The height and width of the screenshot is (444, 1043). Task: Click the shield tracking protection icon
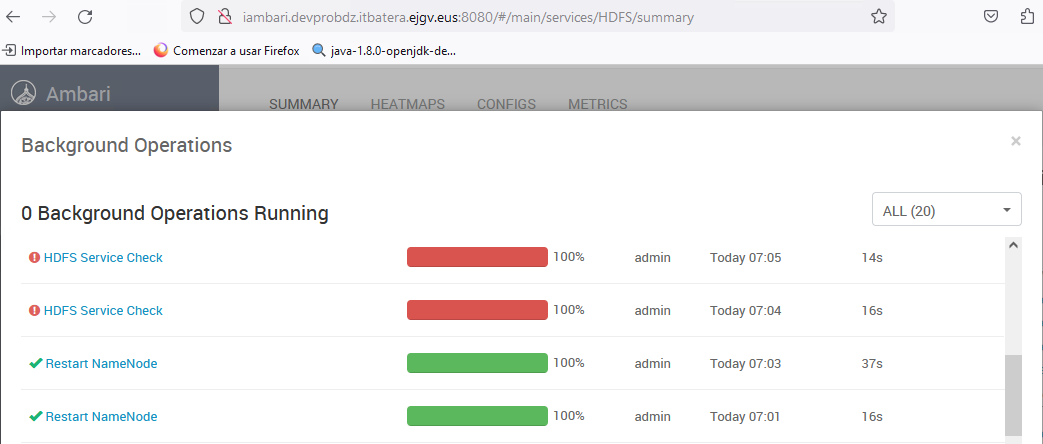point(197,17)
